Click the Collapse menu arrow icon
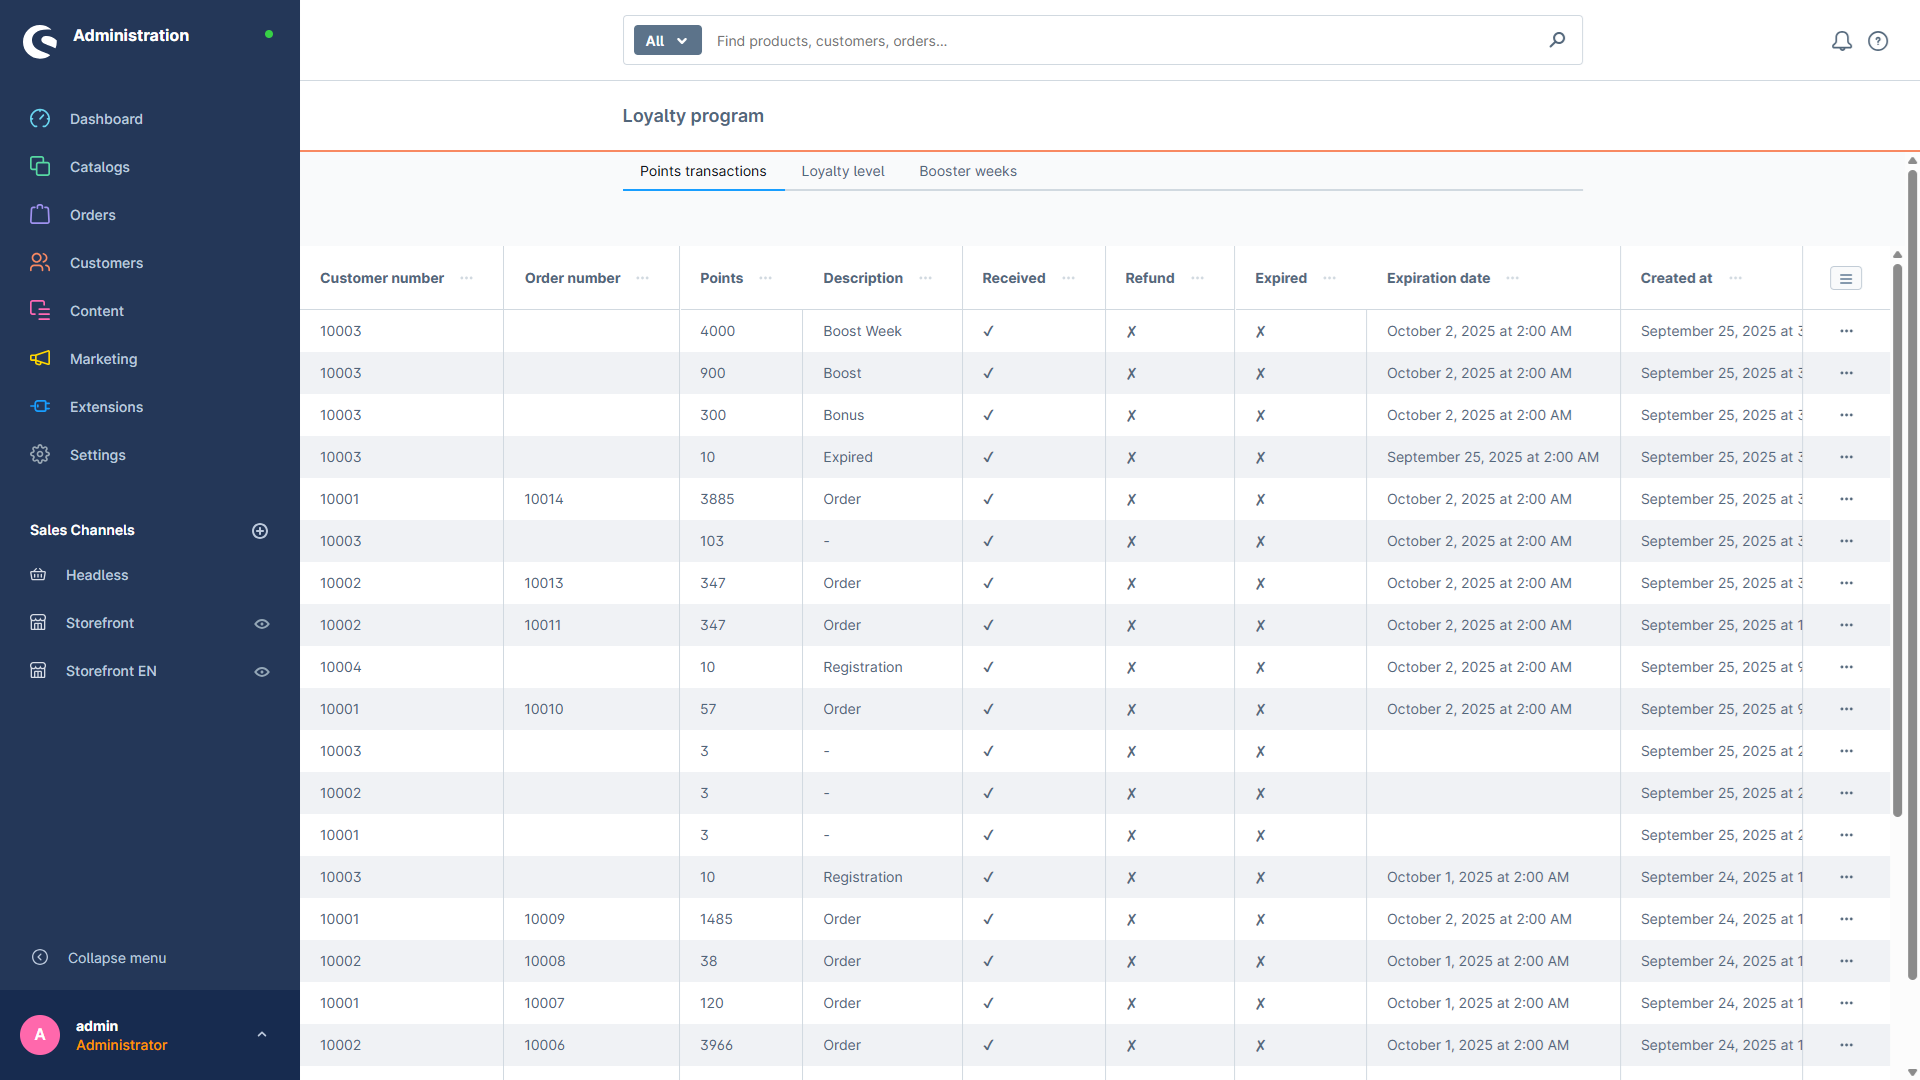This screenshot has width=1920, height=1080. coord(40,958)
